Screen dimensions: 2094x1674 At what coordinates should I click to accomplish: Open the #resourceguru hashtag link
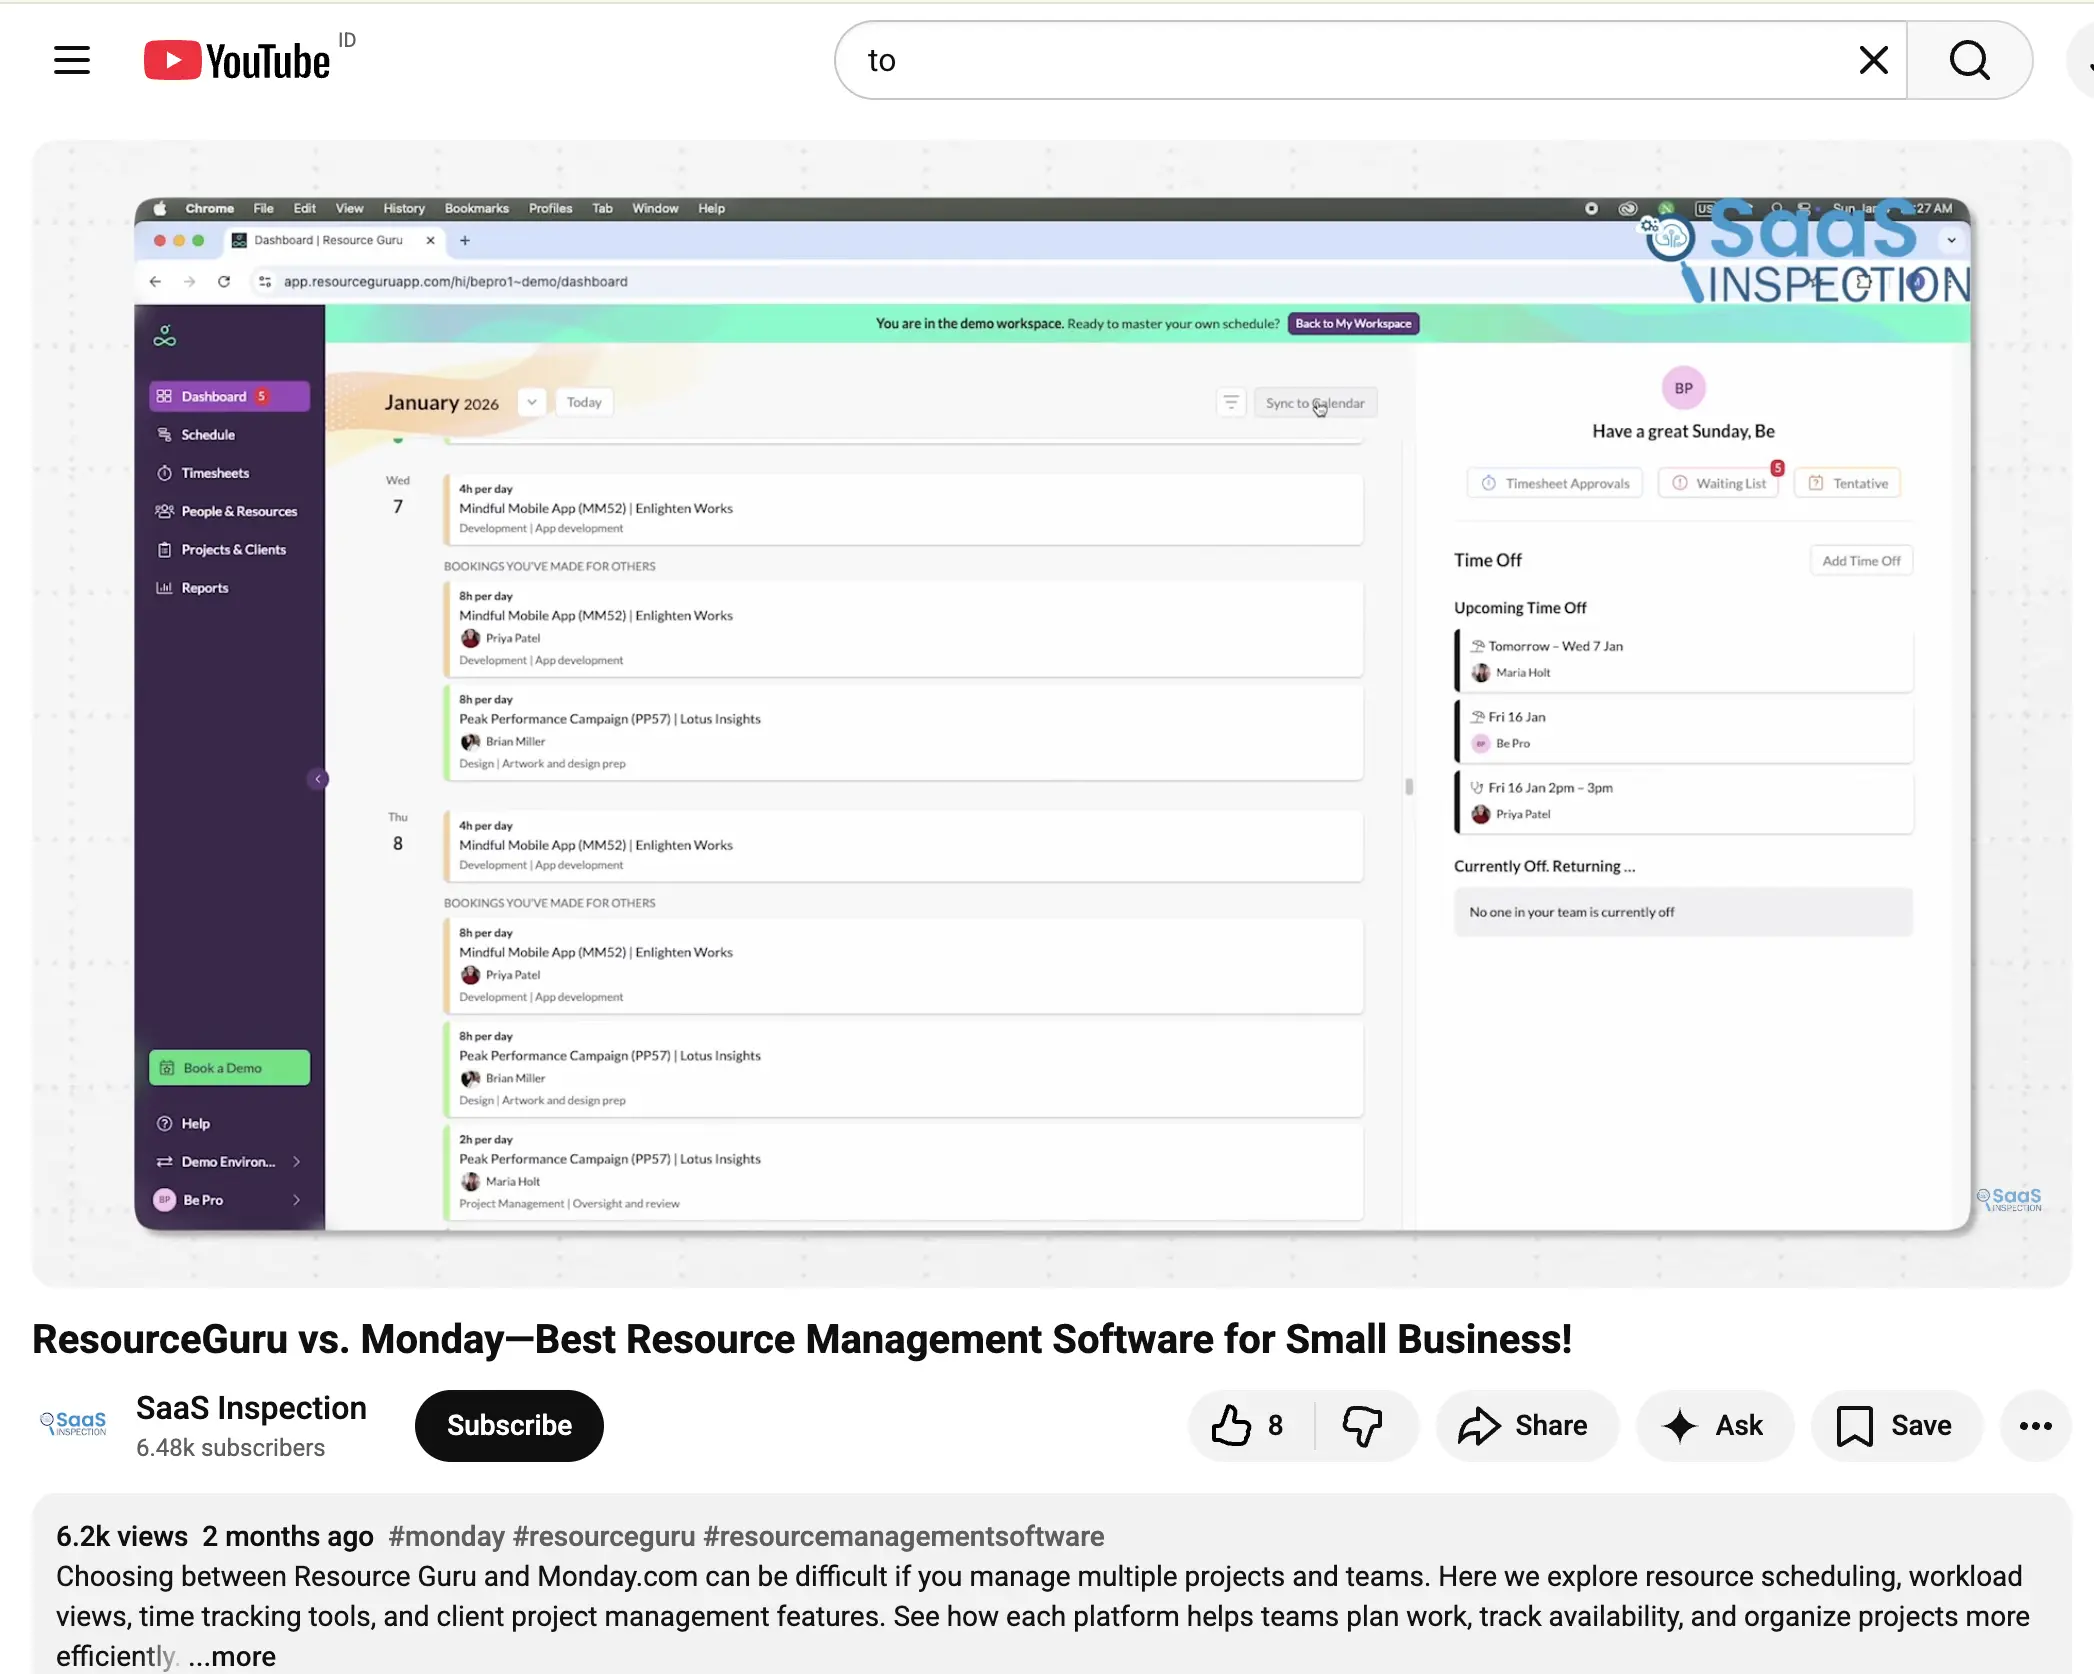(603, 1536)
